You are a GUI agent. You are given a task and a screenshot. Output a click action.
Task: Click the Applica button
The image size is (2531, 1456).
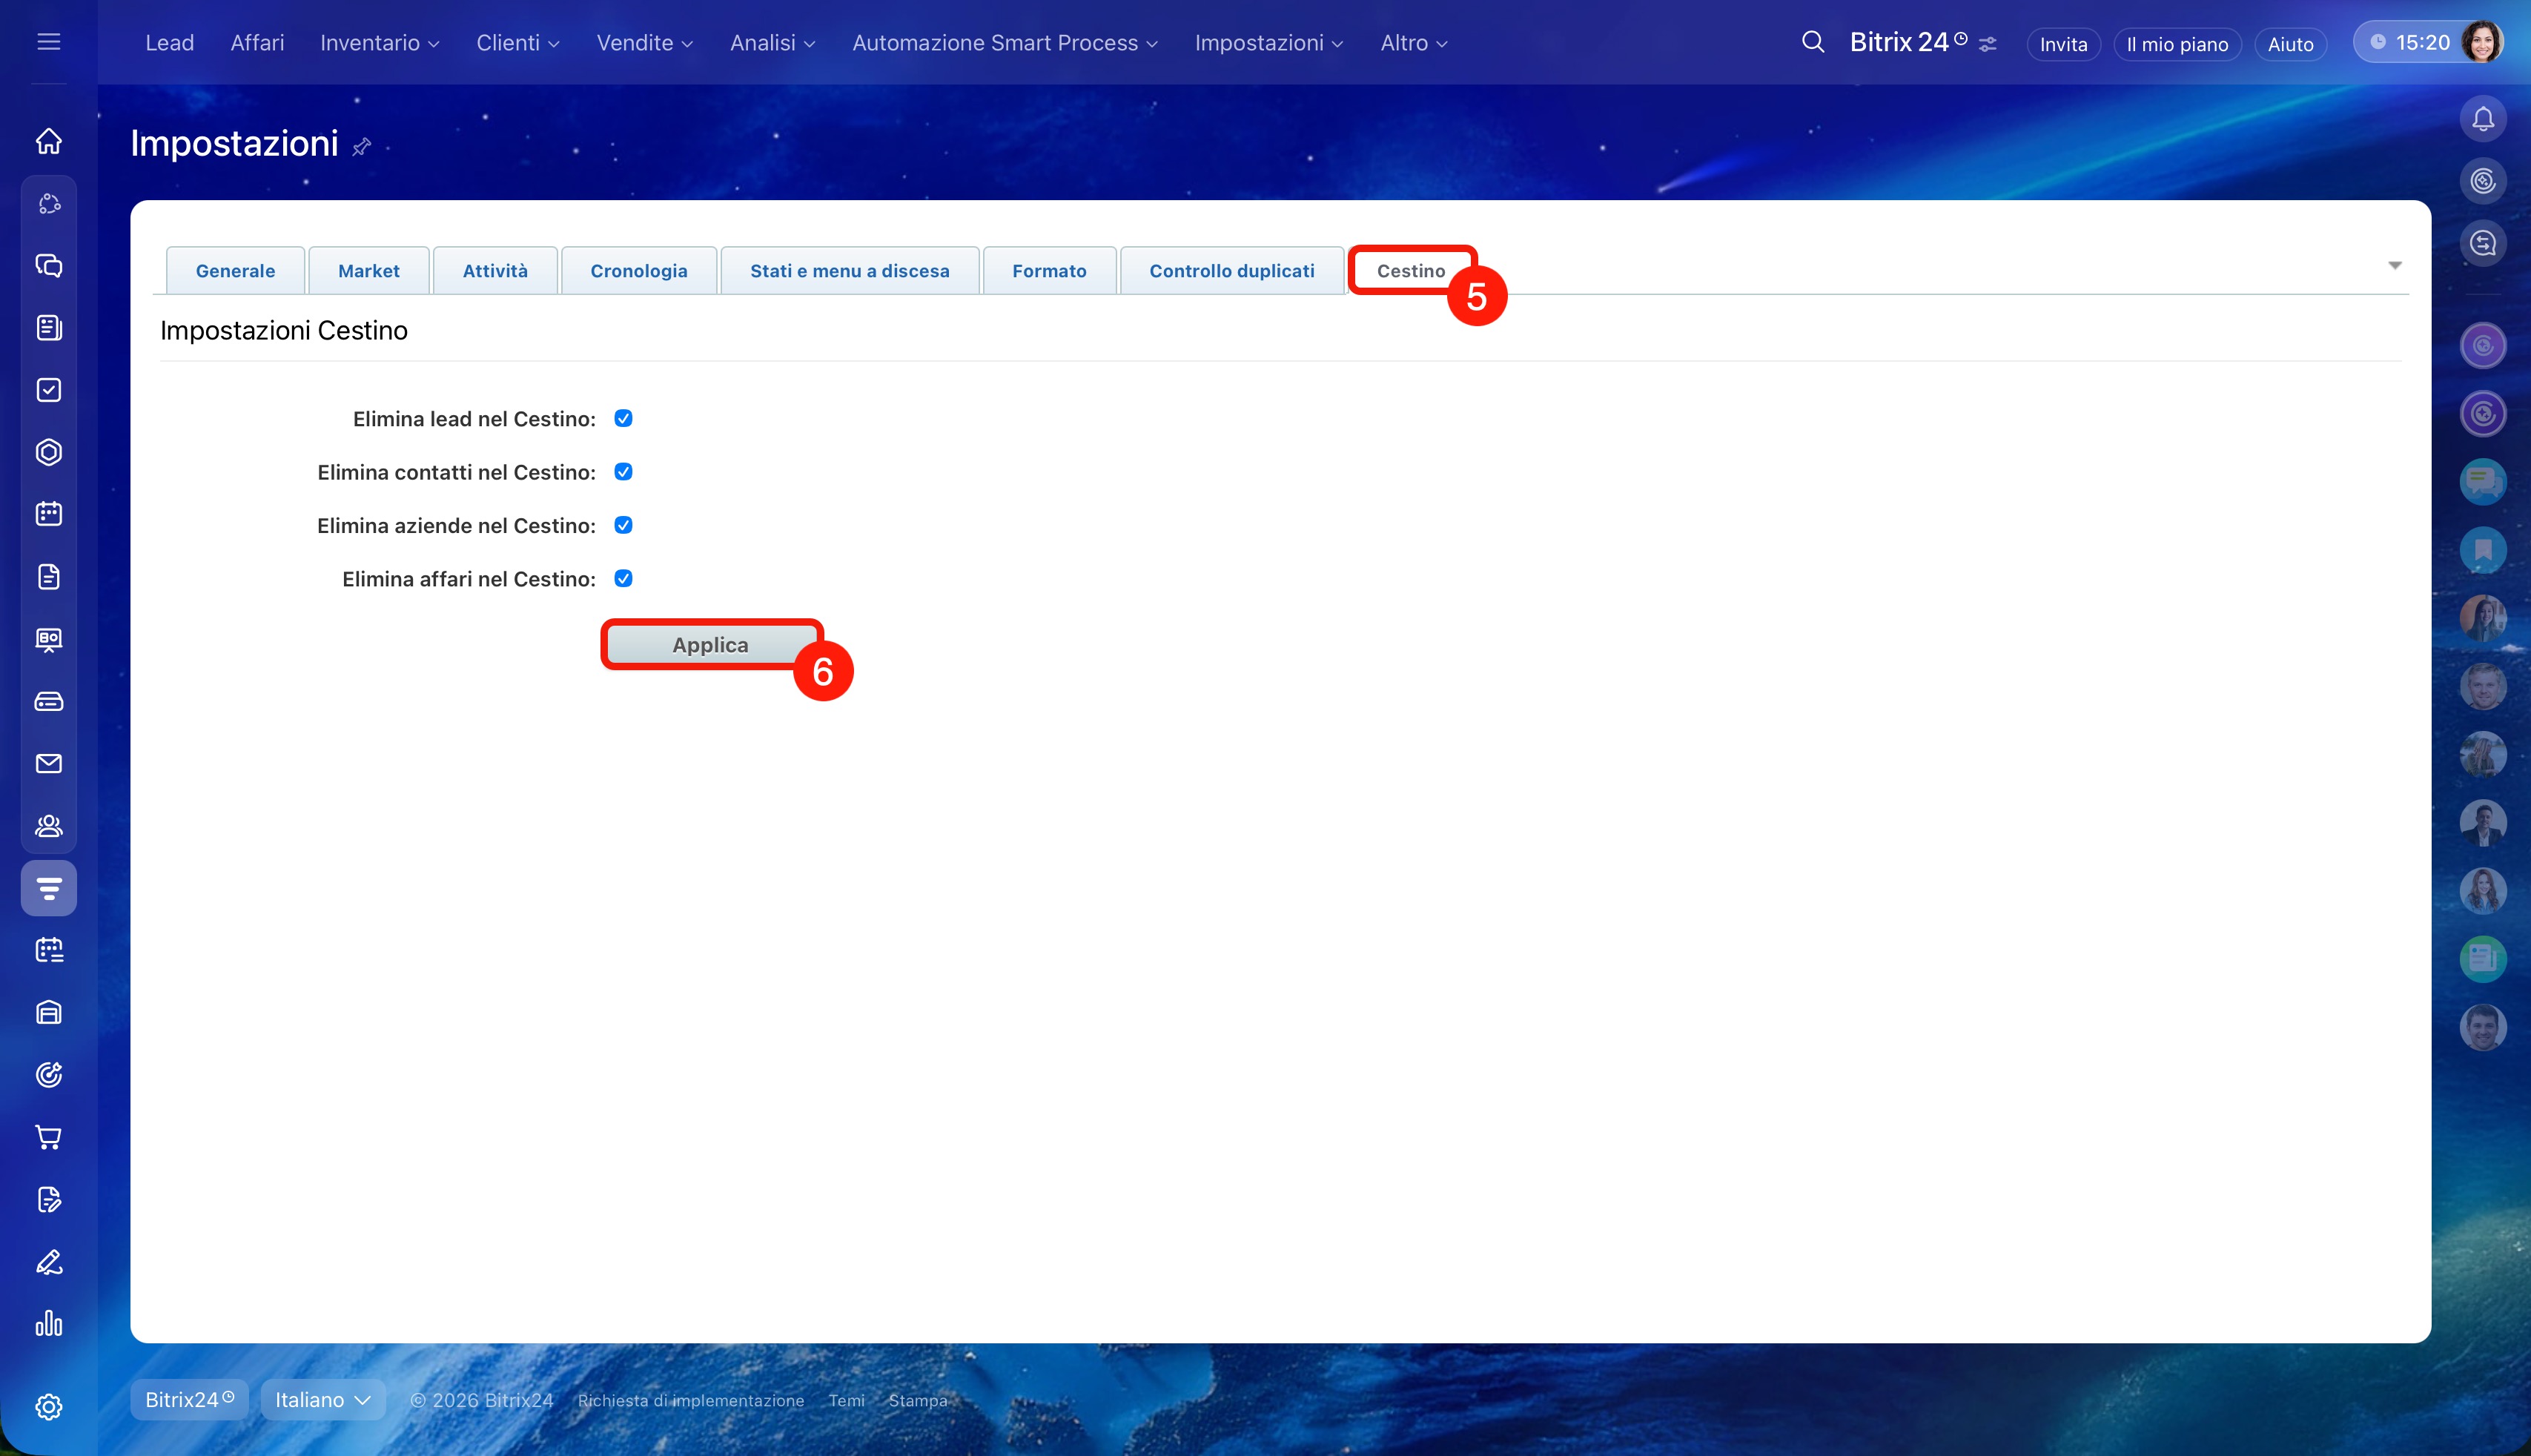click(710, 645)
